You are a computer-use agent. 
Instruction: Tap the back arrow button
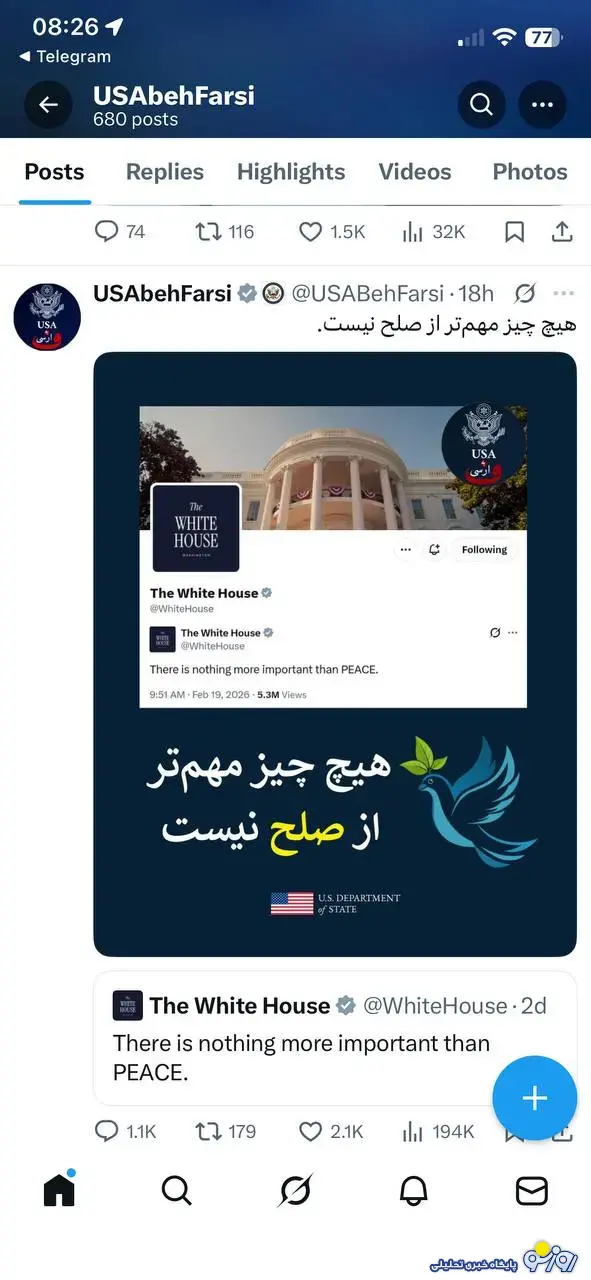click(49, 105)
